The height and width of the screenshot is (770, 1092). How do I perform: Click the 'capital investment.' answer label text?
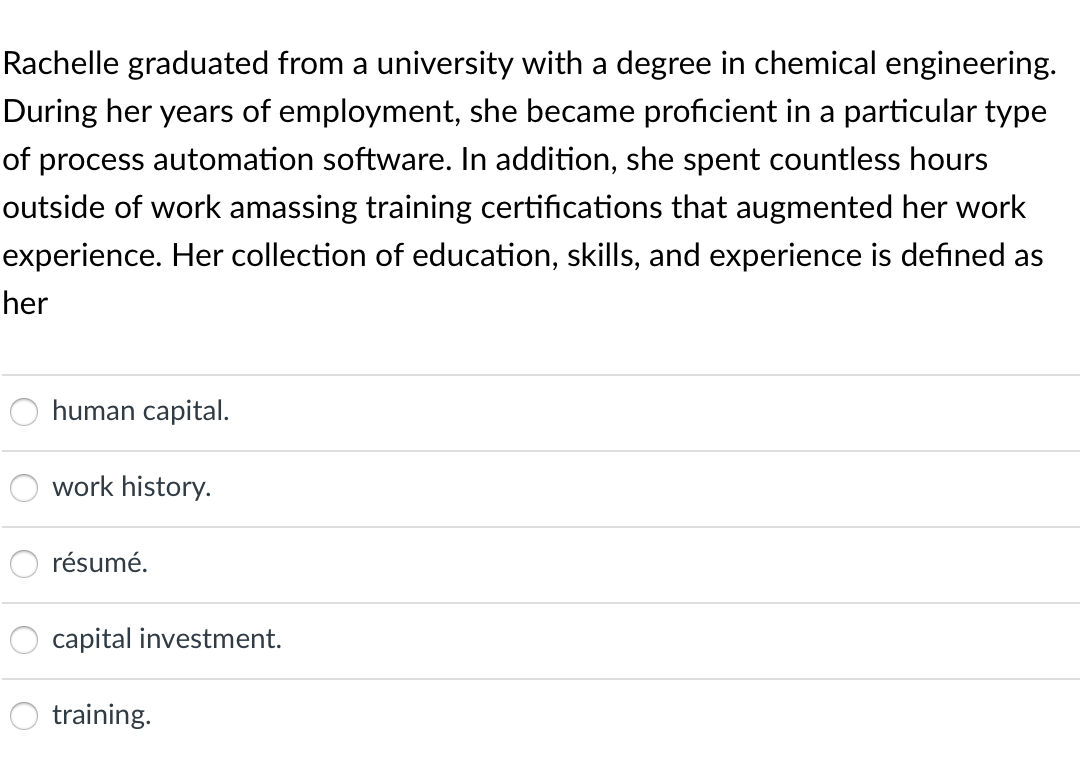coord(167,639)
